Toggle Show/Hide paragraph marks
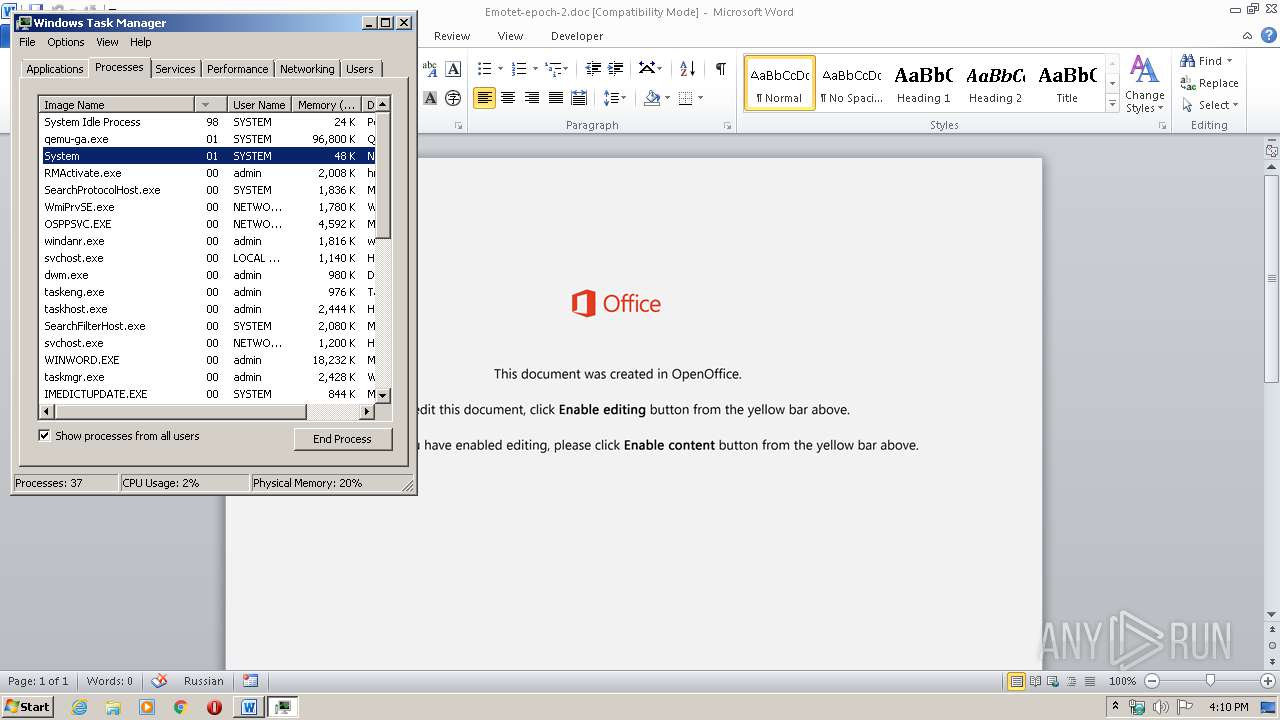 coord(720,68)
